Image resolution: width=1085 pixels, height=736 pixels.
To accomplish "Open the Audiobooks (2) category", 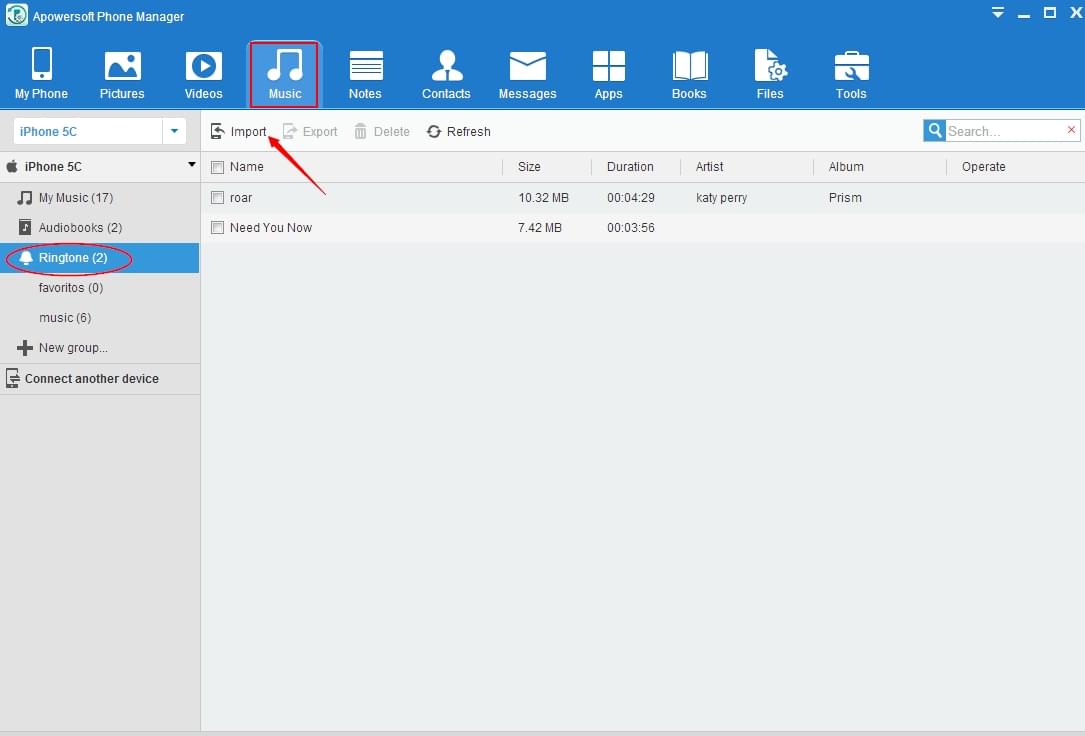I will tap(80, 228).
